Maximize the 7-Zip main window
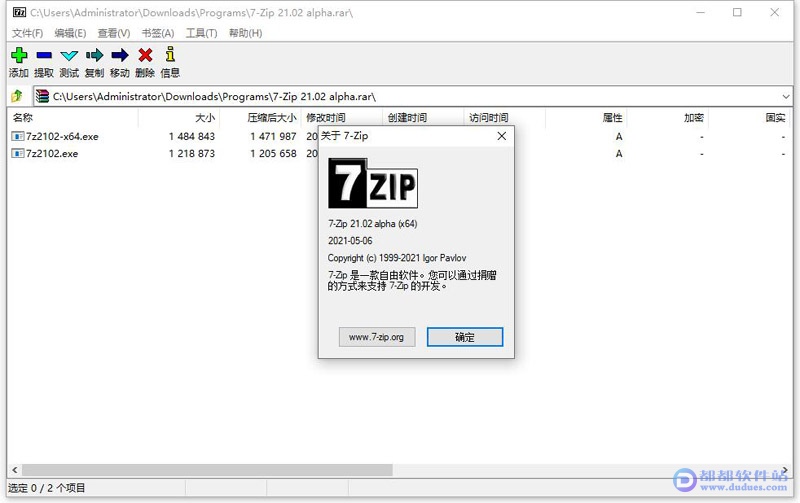This screenshot has width=800, height=503. [737, 12]
